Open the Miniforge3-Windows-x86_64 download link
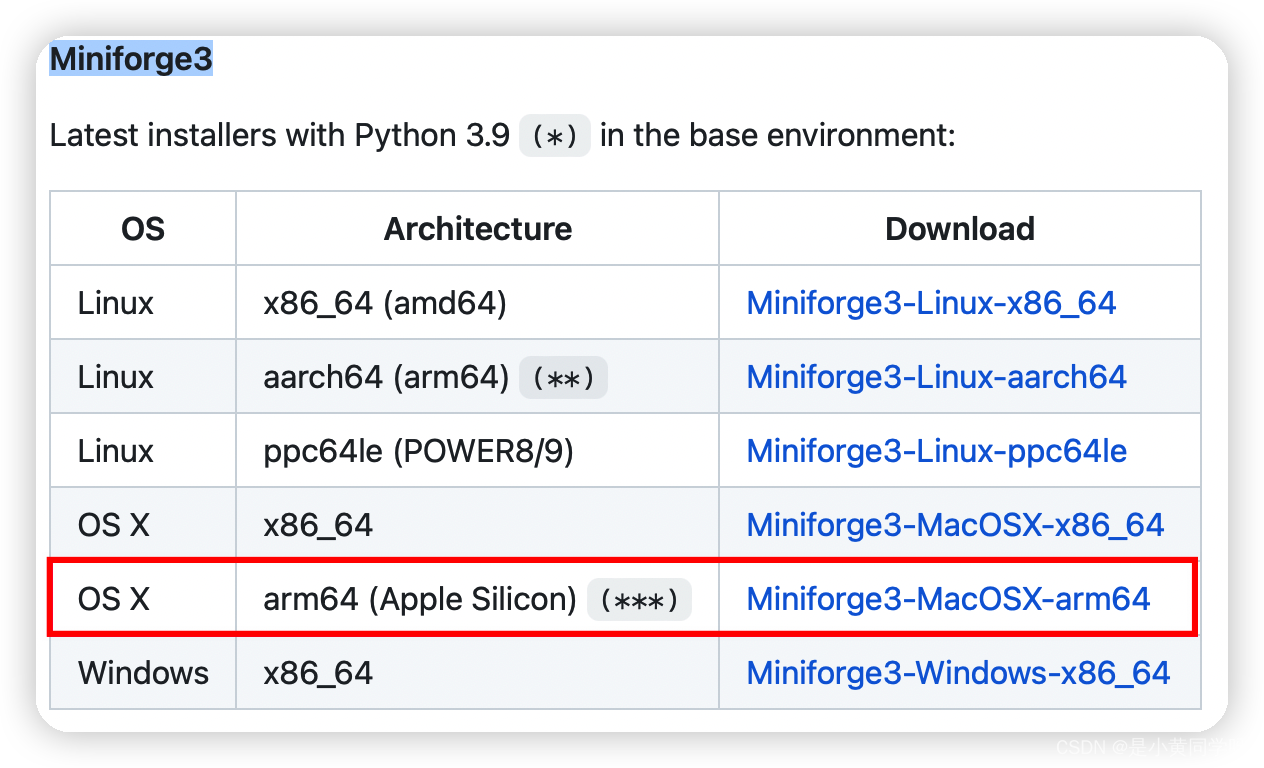Viewport: 1264px width, 768px height. coord(958,673)
